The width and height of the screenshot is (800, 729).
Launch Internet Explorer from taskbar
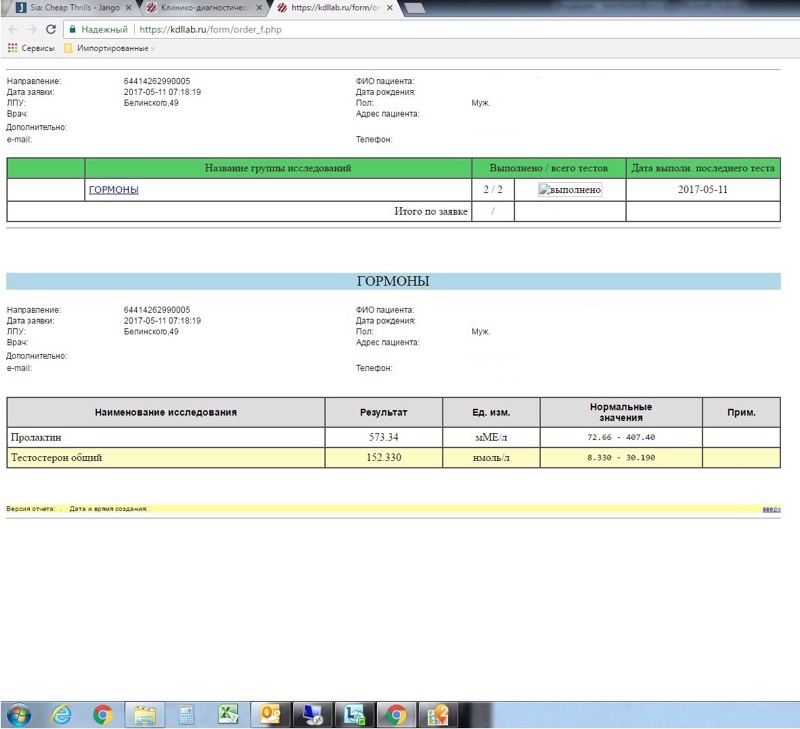[61, 714]
